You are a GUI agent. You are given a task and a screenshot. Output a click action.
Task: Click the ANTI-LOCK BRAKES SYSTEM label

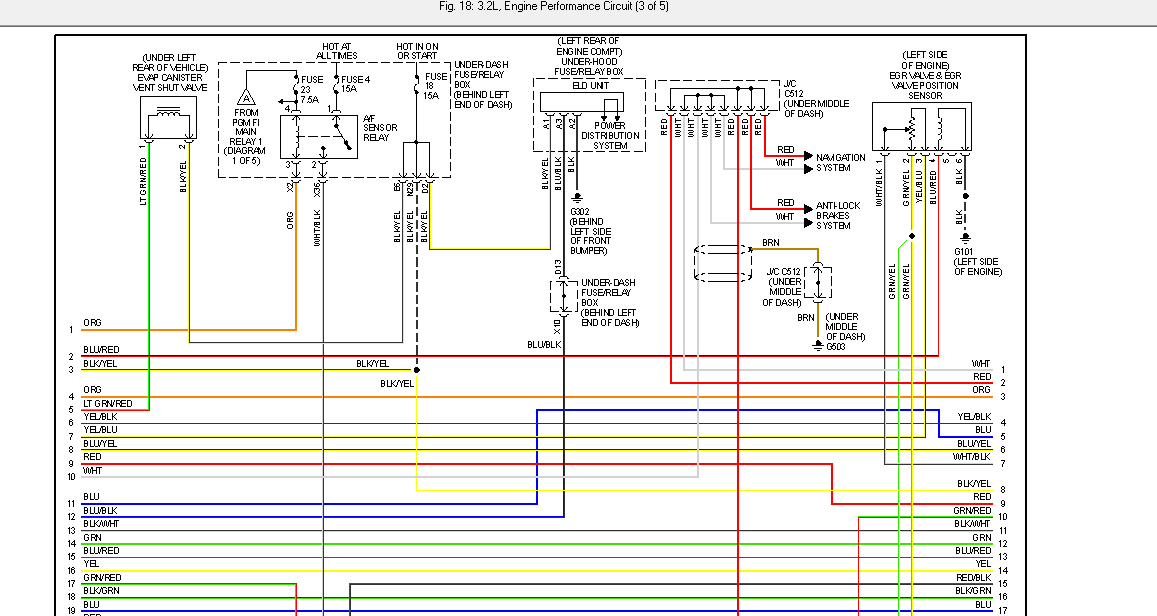(x=837, y=215)
